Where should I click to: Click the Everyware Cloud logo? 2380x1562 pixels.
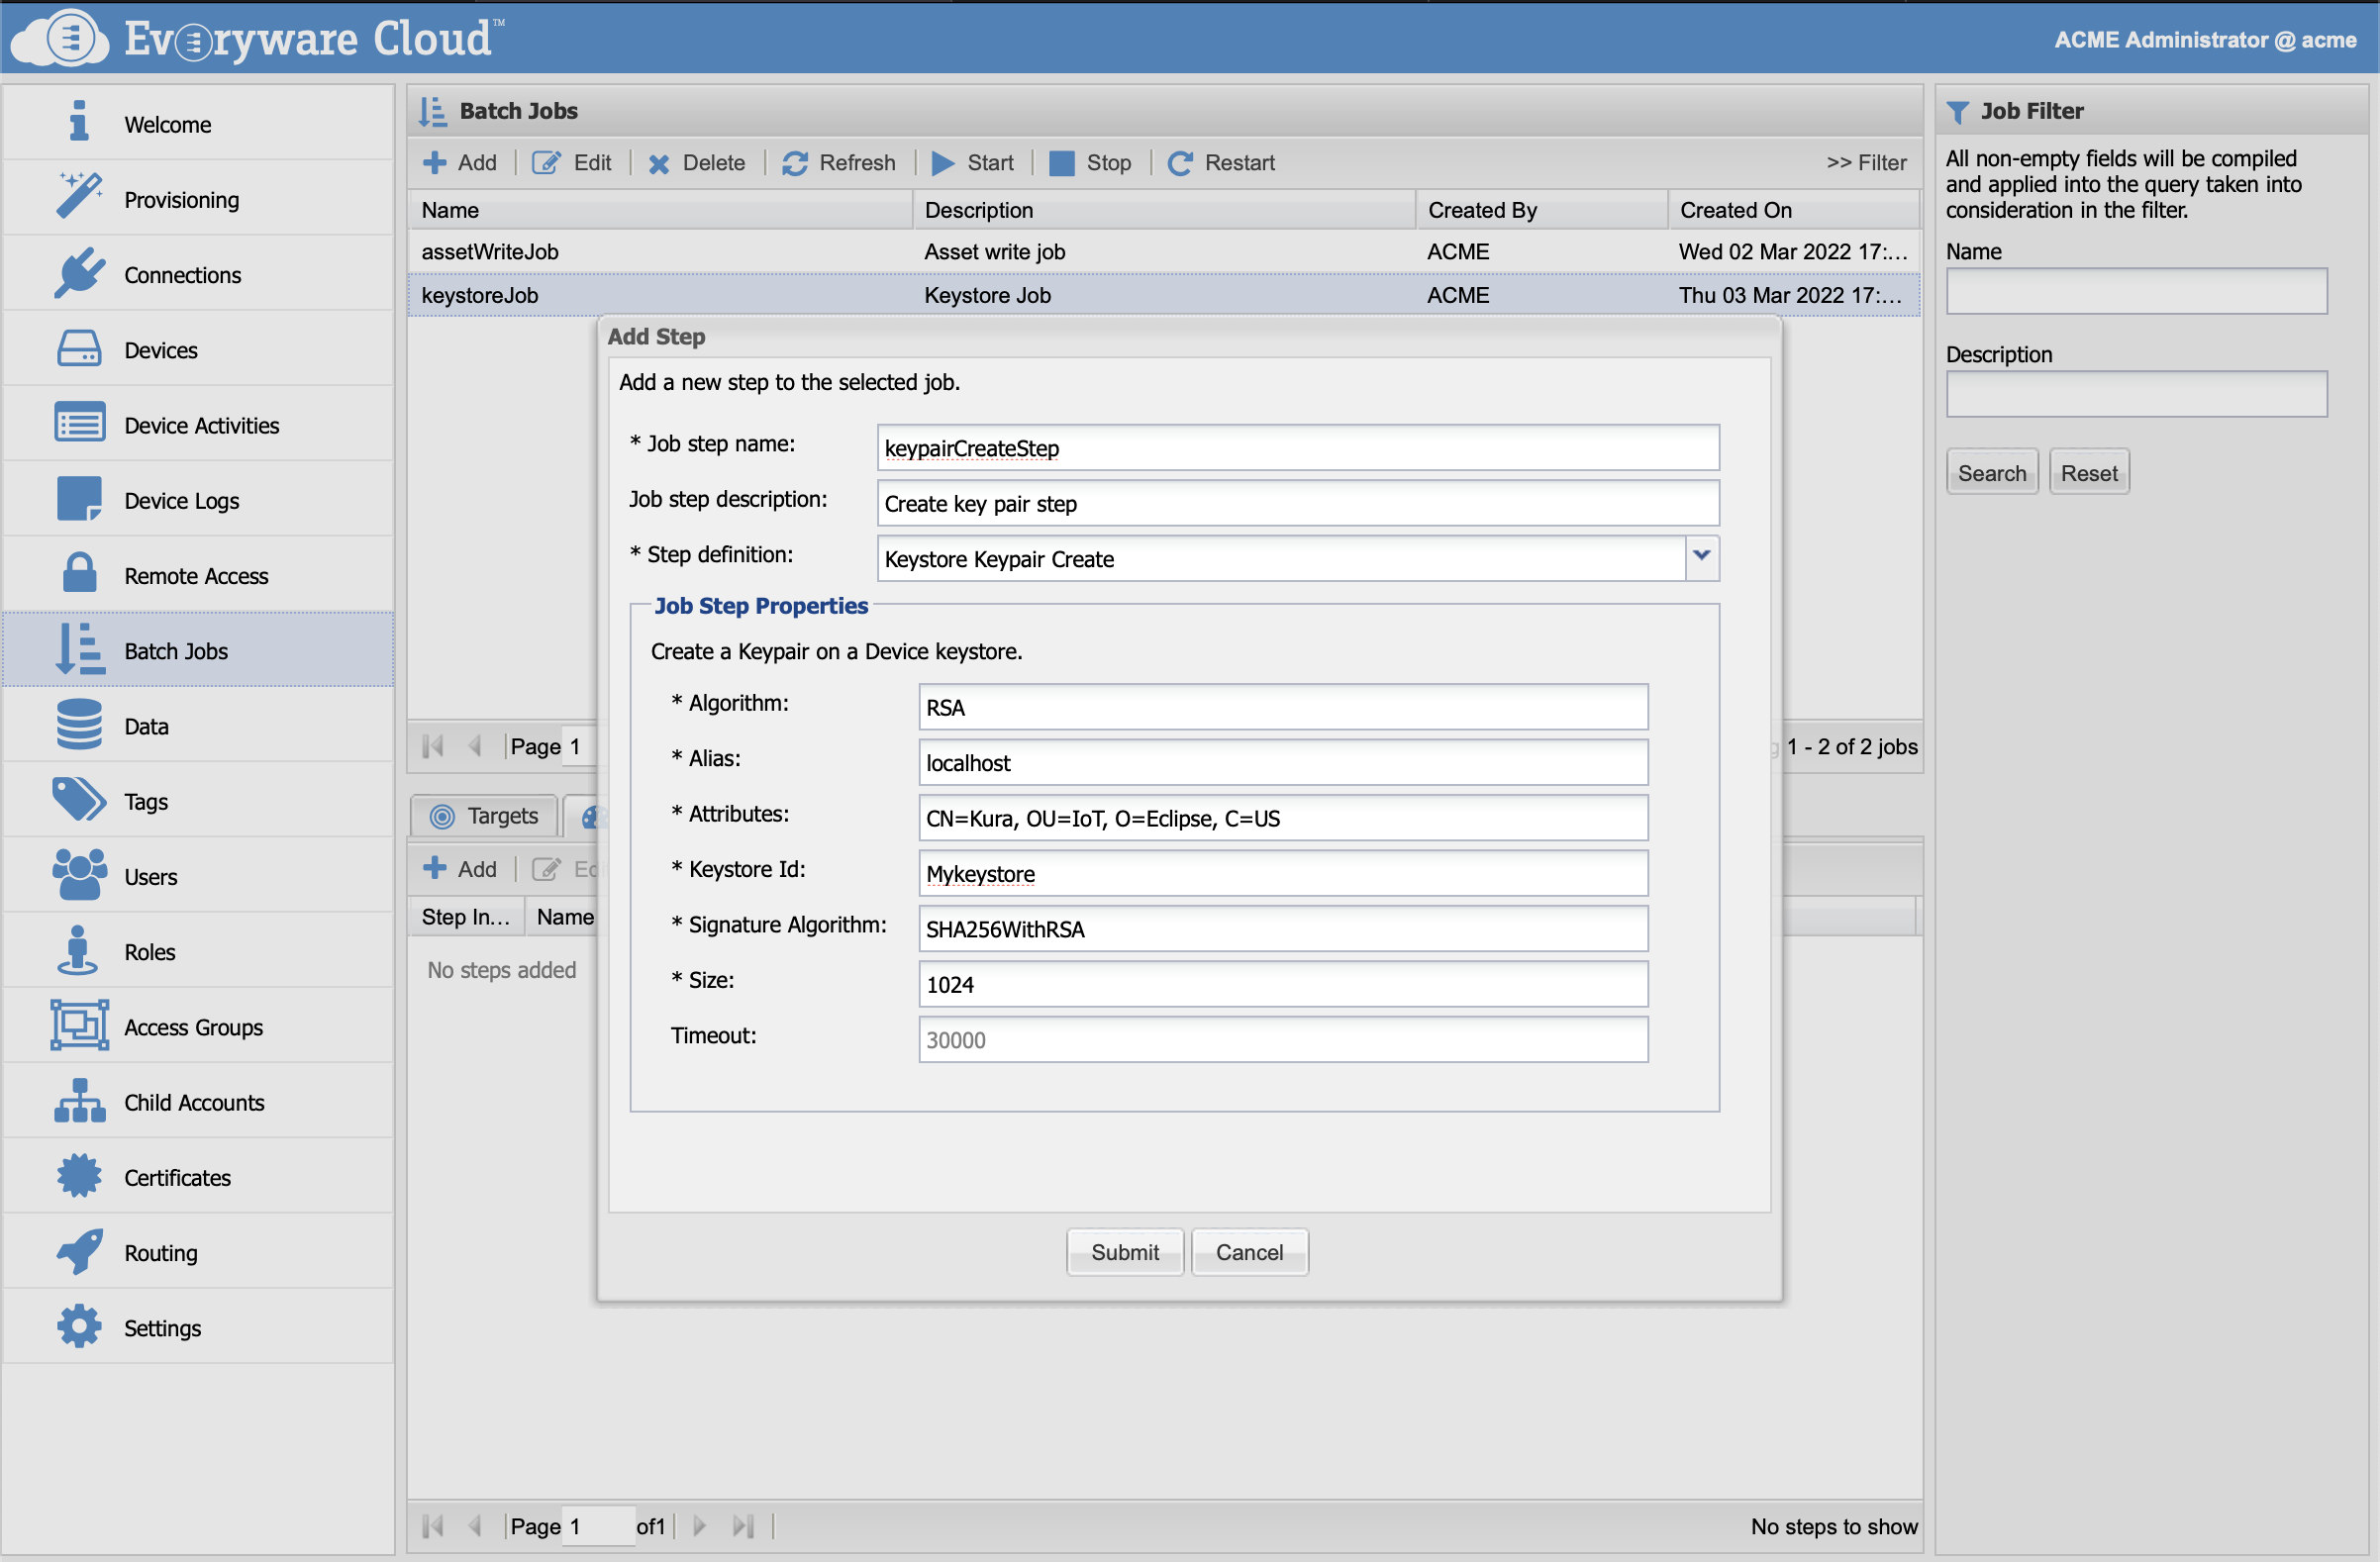point(258,38)
